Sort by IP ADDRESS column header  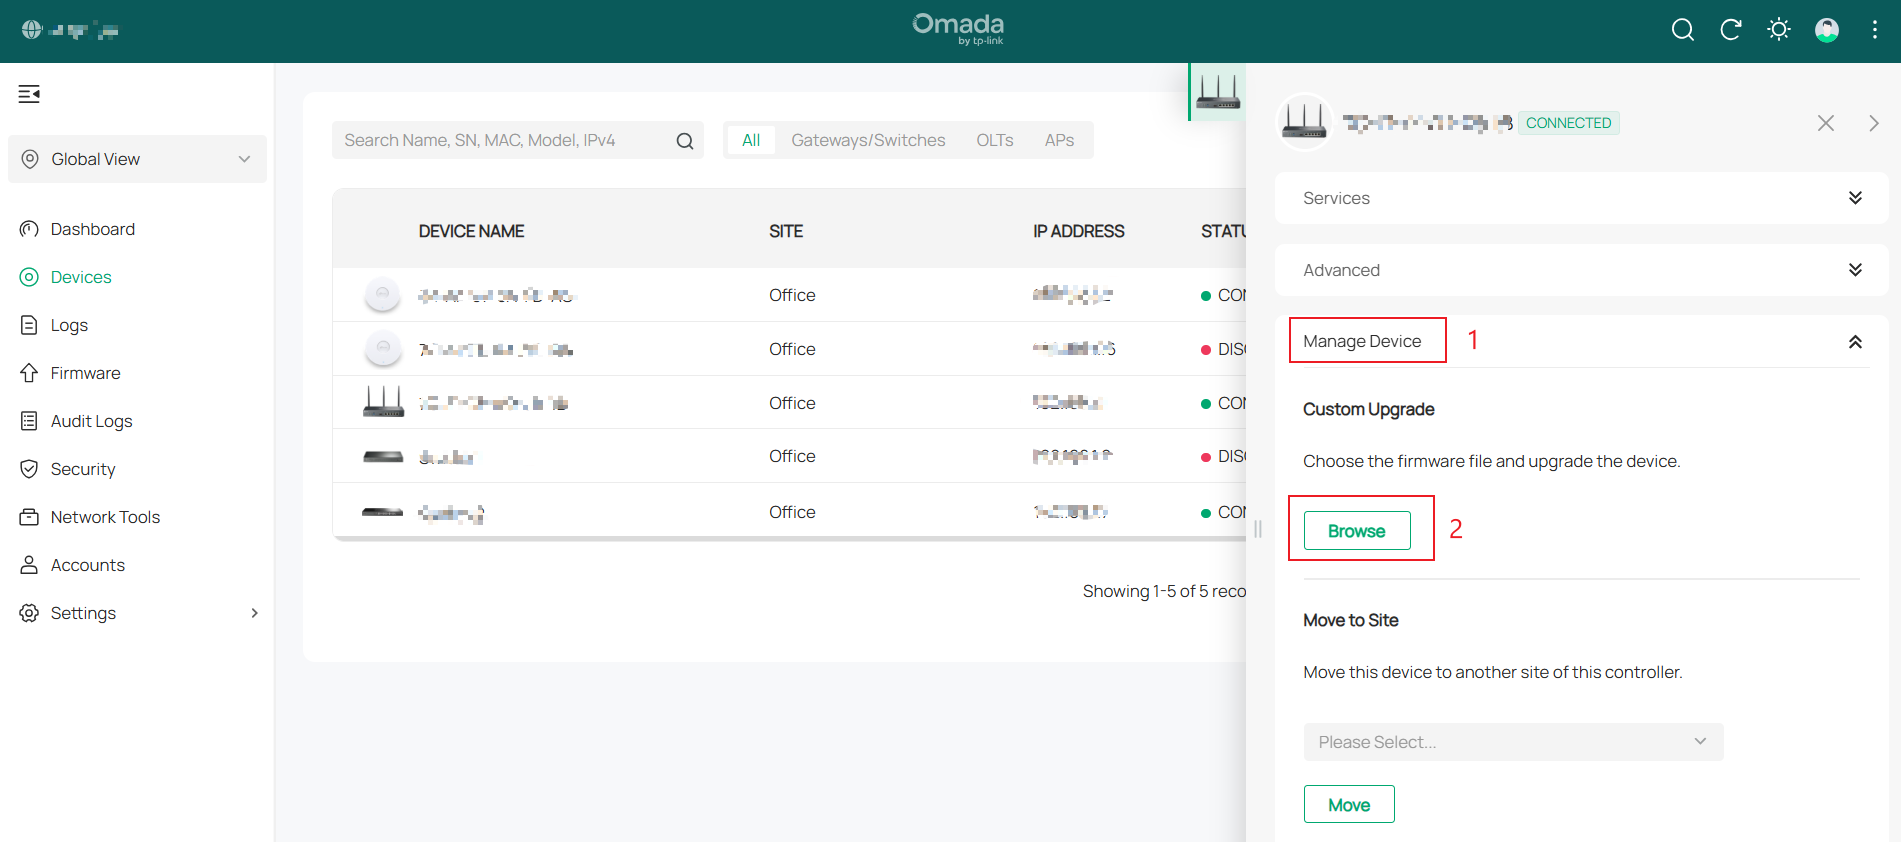click(1078, 231)
